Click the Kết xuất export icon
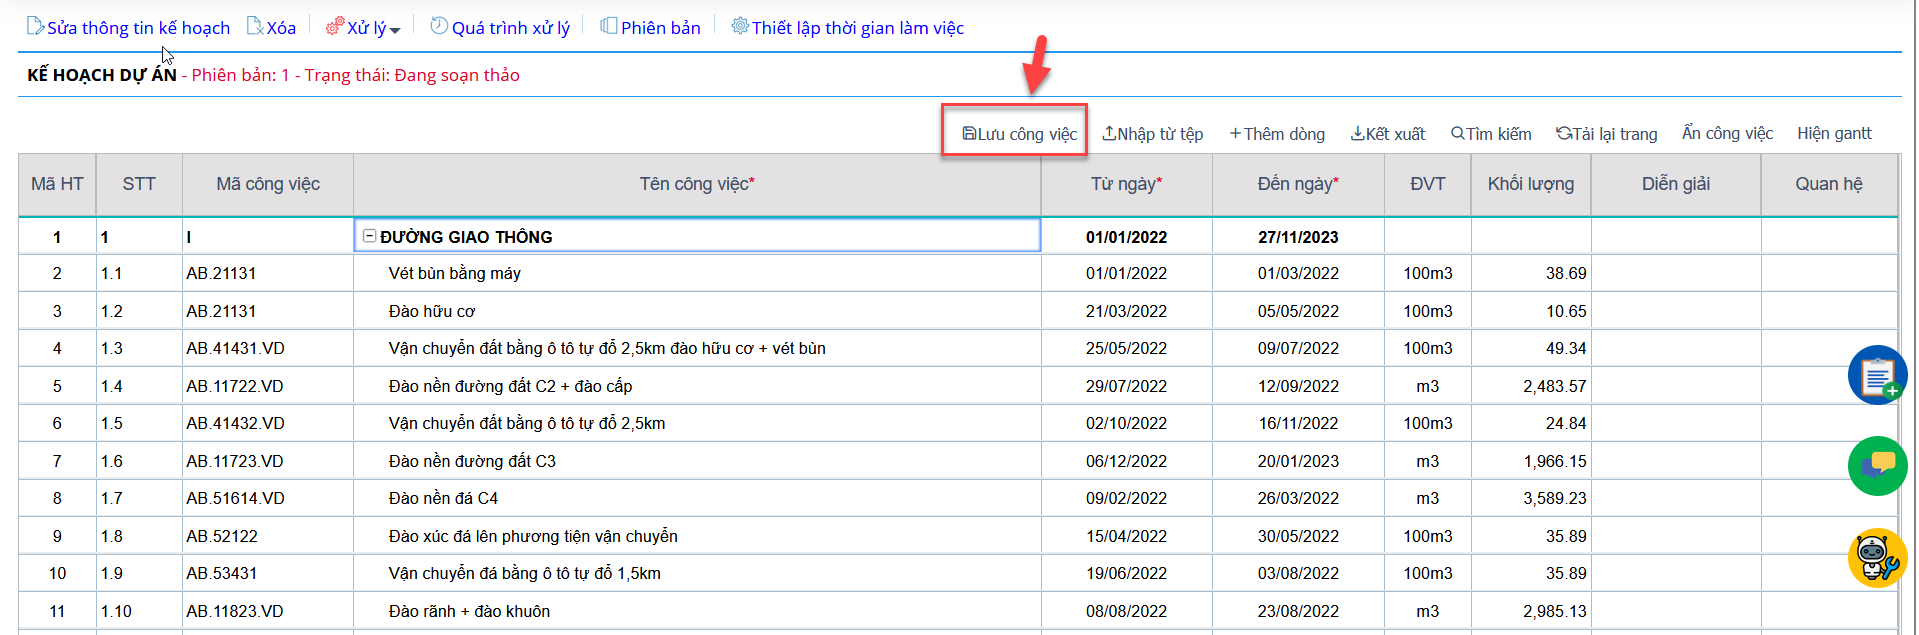The width and height of the screenshot is (1919, 635). pos(1357,134)
